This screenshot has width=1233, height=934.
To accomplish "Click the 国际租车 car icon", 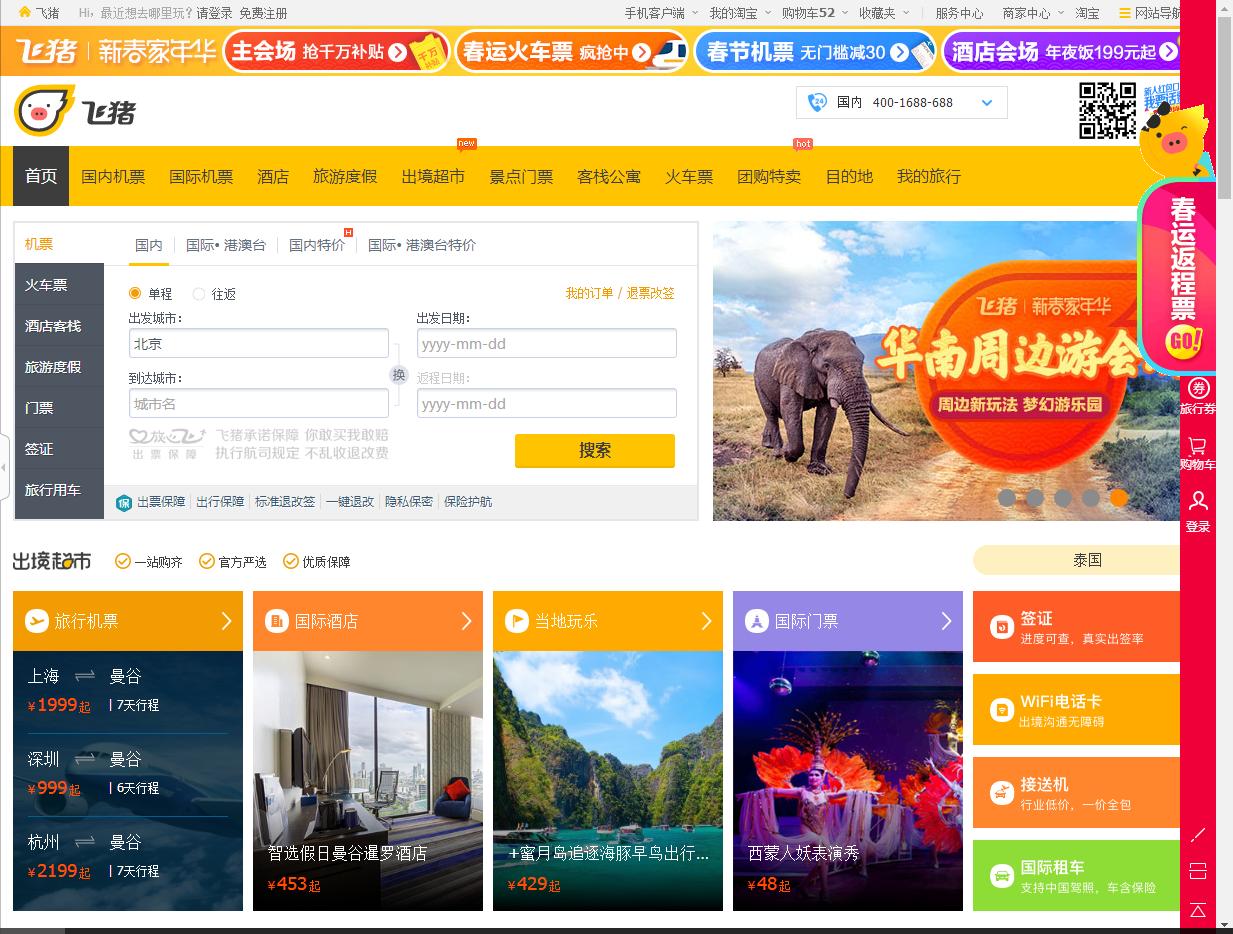I will [x=1000, y=876].
